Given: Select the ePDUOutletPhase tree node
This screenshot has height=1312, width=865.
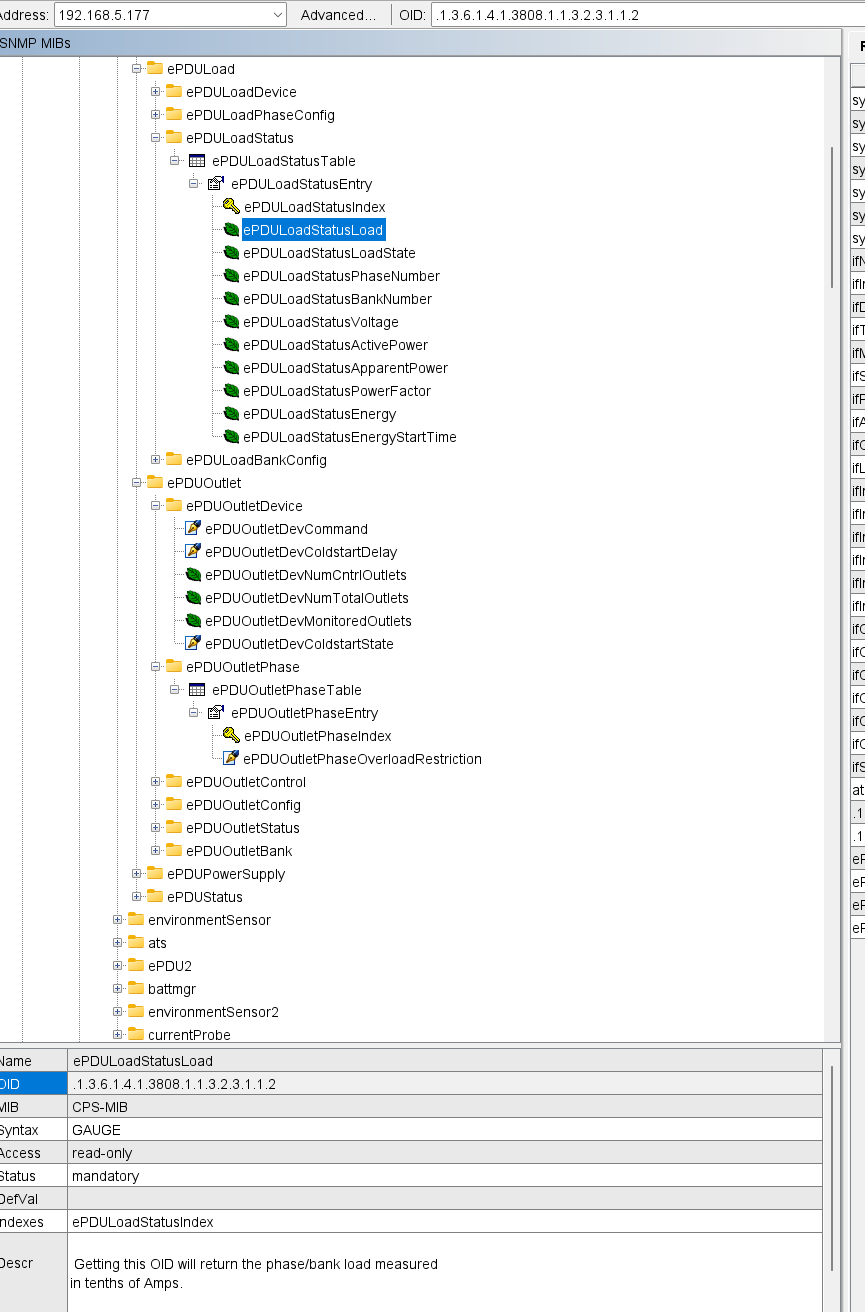Looking at the screenshot, I should coord(242,667).
